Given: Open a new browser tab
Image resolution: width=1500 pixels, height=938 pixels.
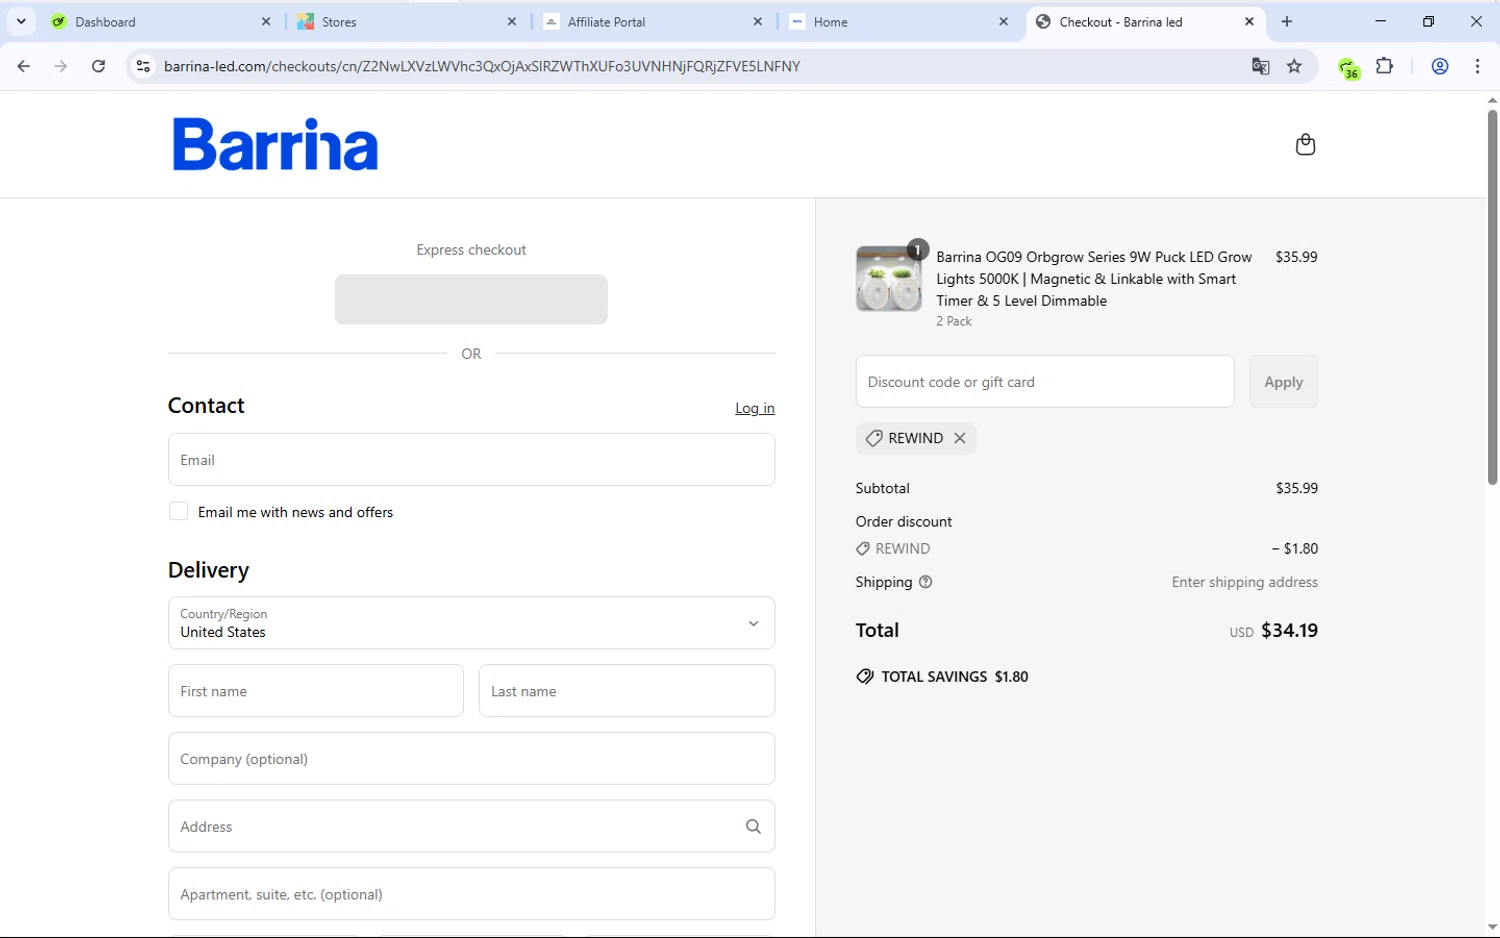Looking at the screenshot, I should pyautogui.click(x=1287, y=21).
